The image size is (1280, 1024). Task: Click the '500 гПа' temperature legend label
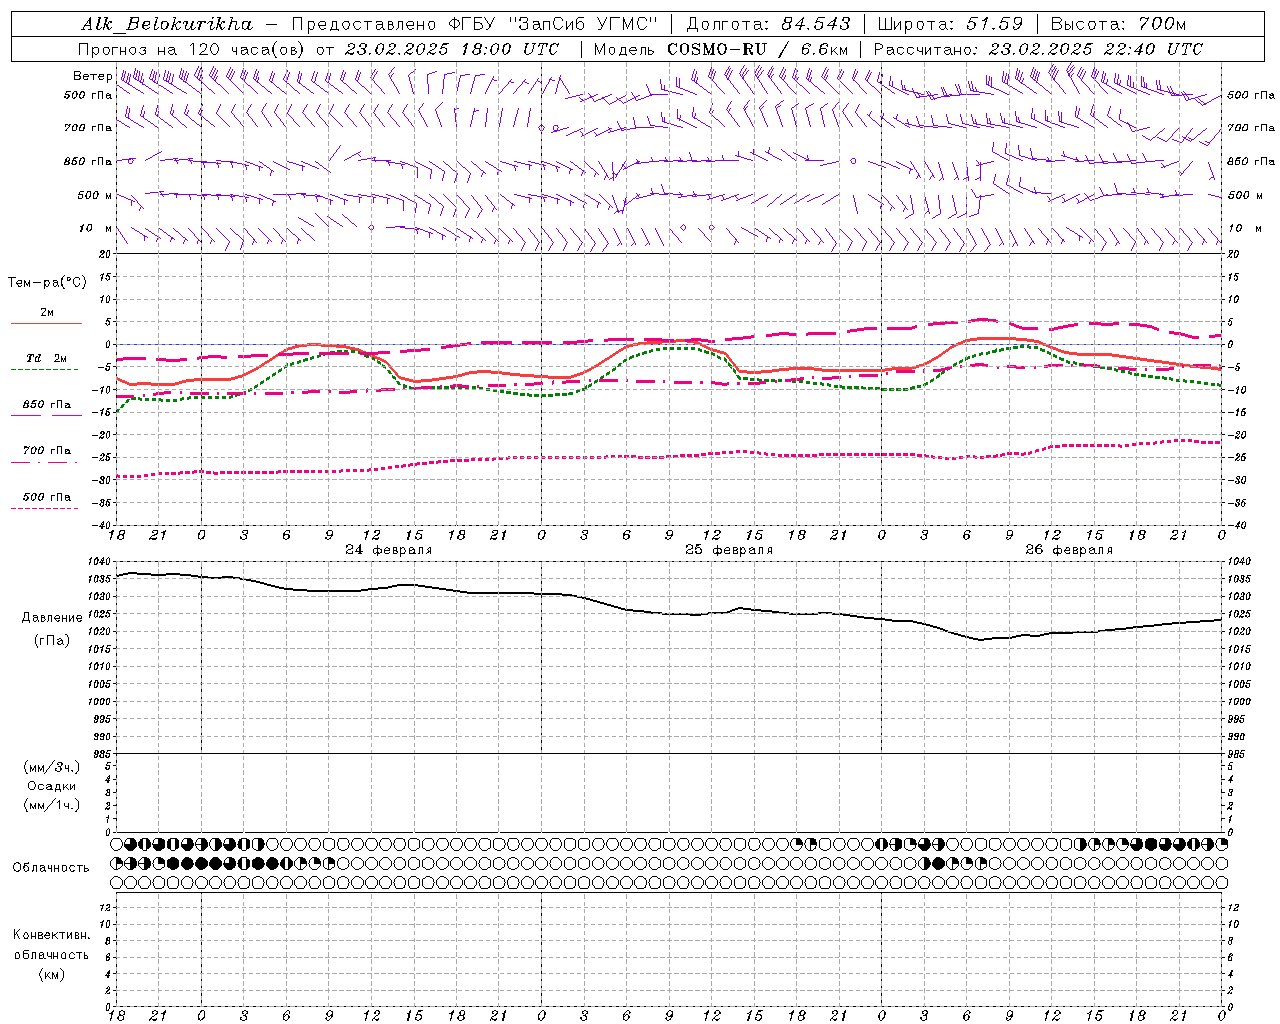click(x=47, y=497)
